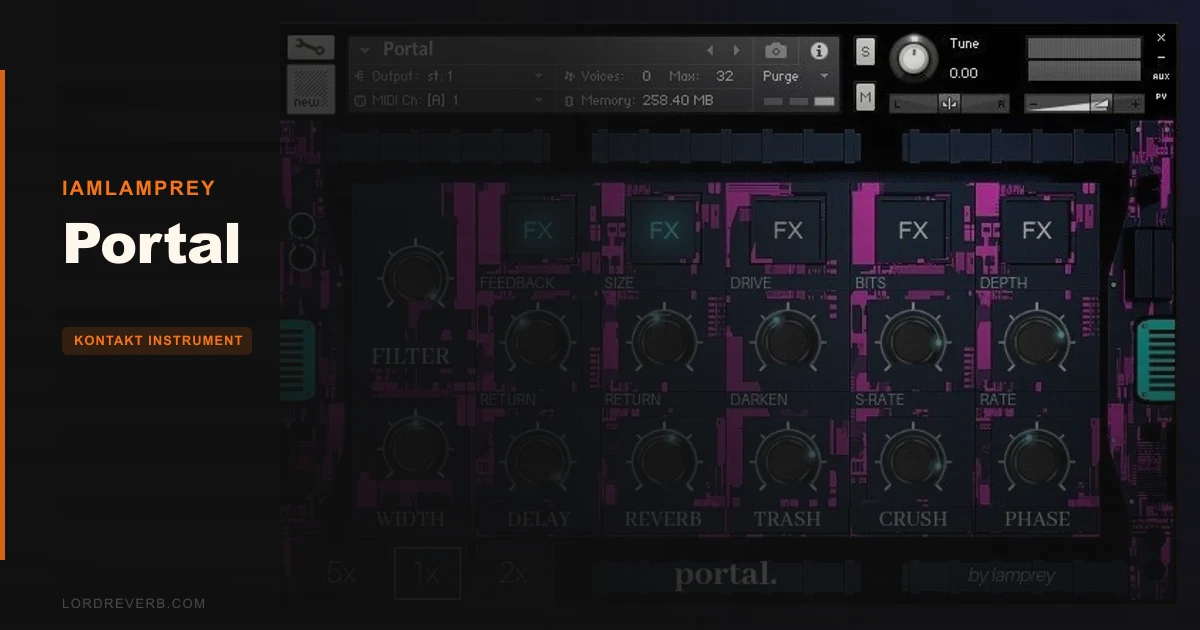Click the SIZE knob in Reverb
The width and height of the screenshot is (1200, 630).
664,340
